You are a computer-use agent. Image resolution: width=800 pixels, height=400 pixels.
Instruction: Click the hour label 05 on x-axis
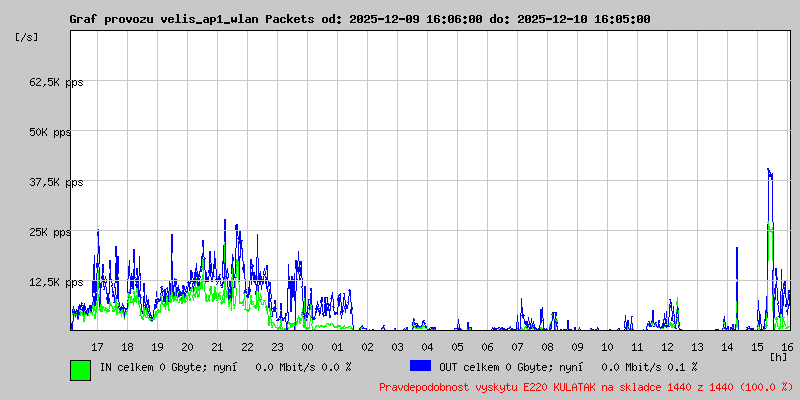pos(458,347)
